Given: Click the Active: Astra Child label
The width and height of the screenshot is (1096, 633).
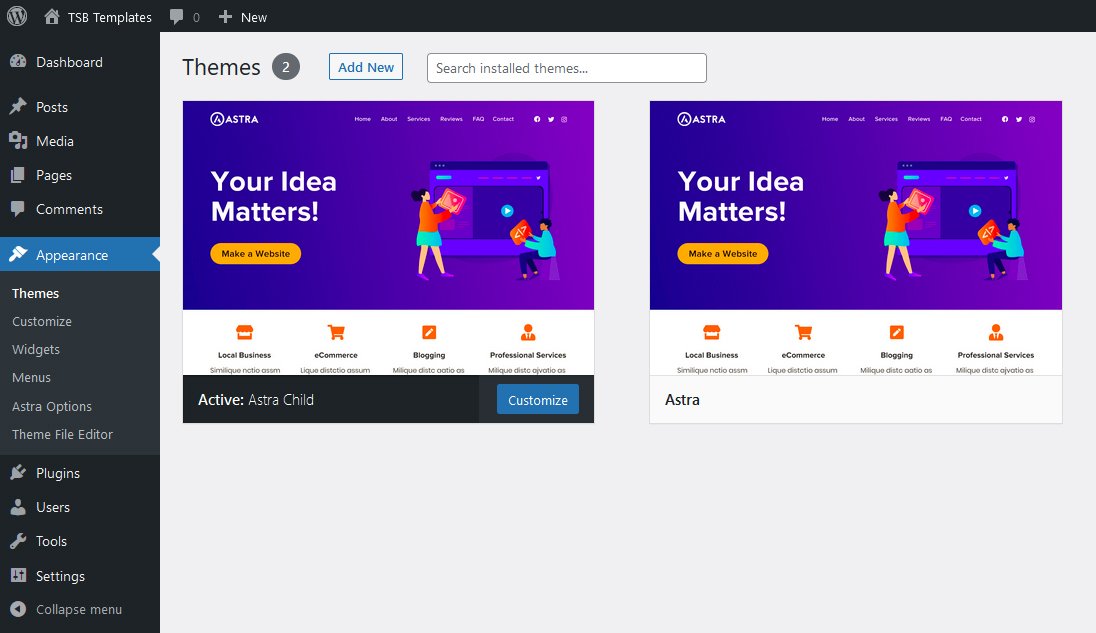Looking at the screenshot, I should coord(256,400).
